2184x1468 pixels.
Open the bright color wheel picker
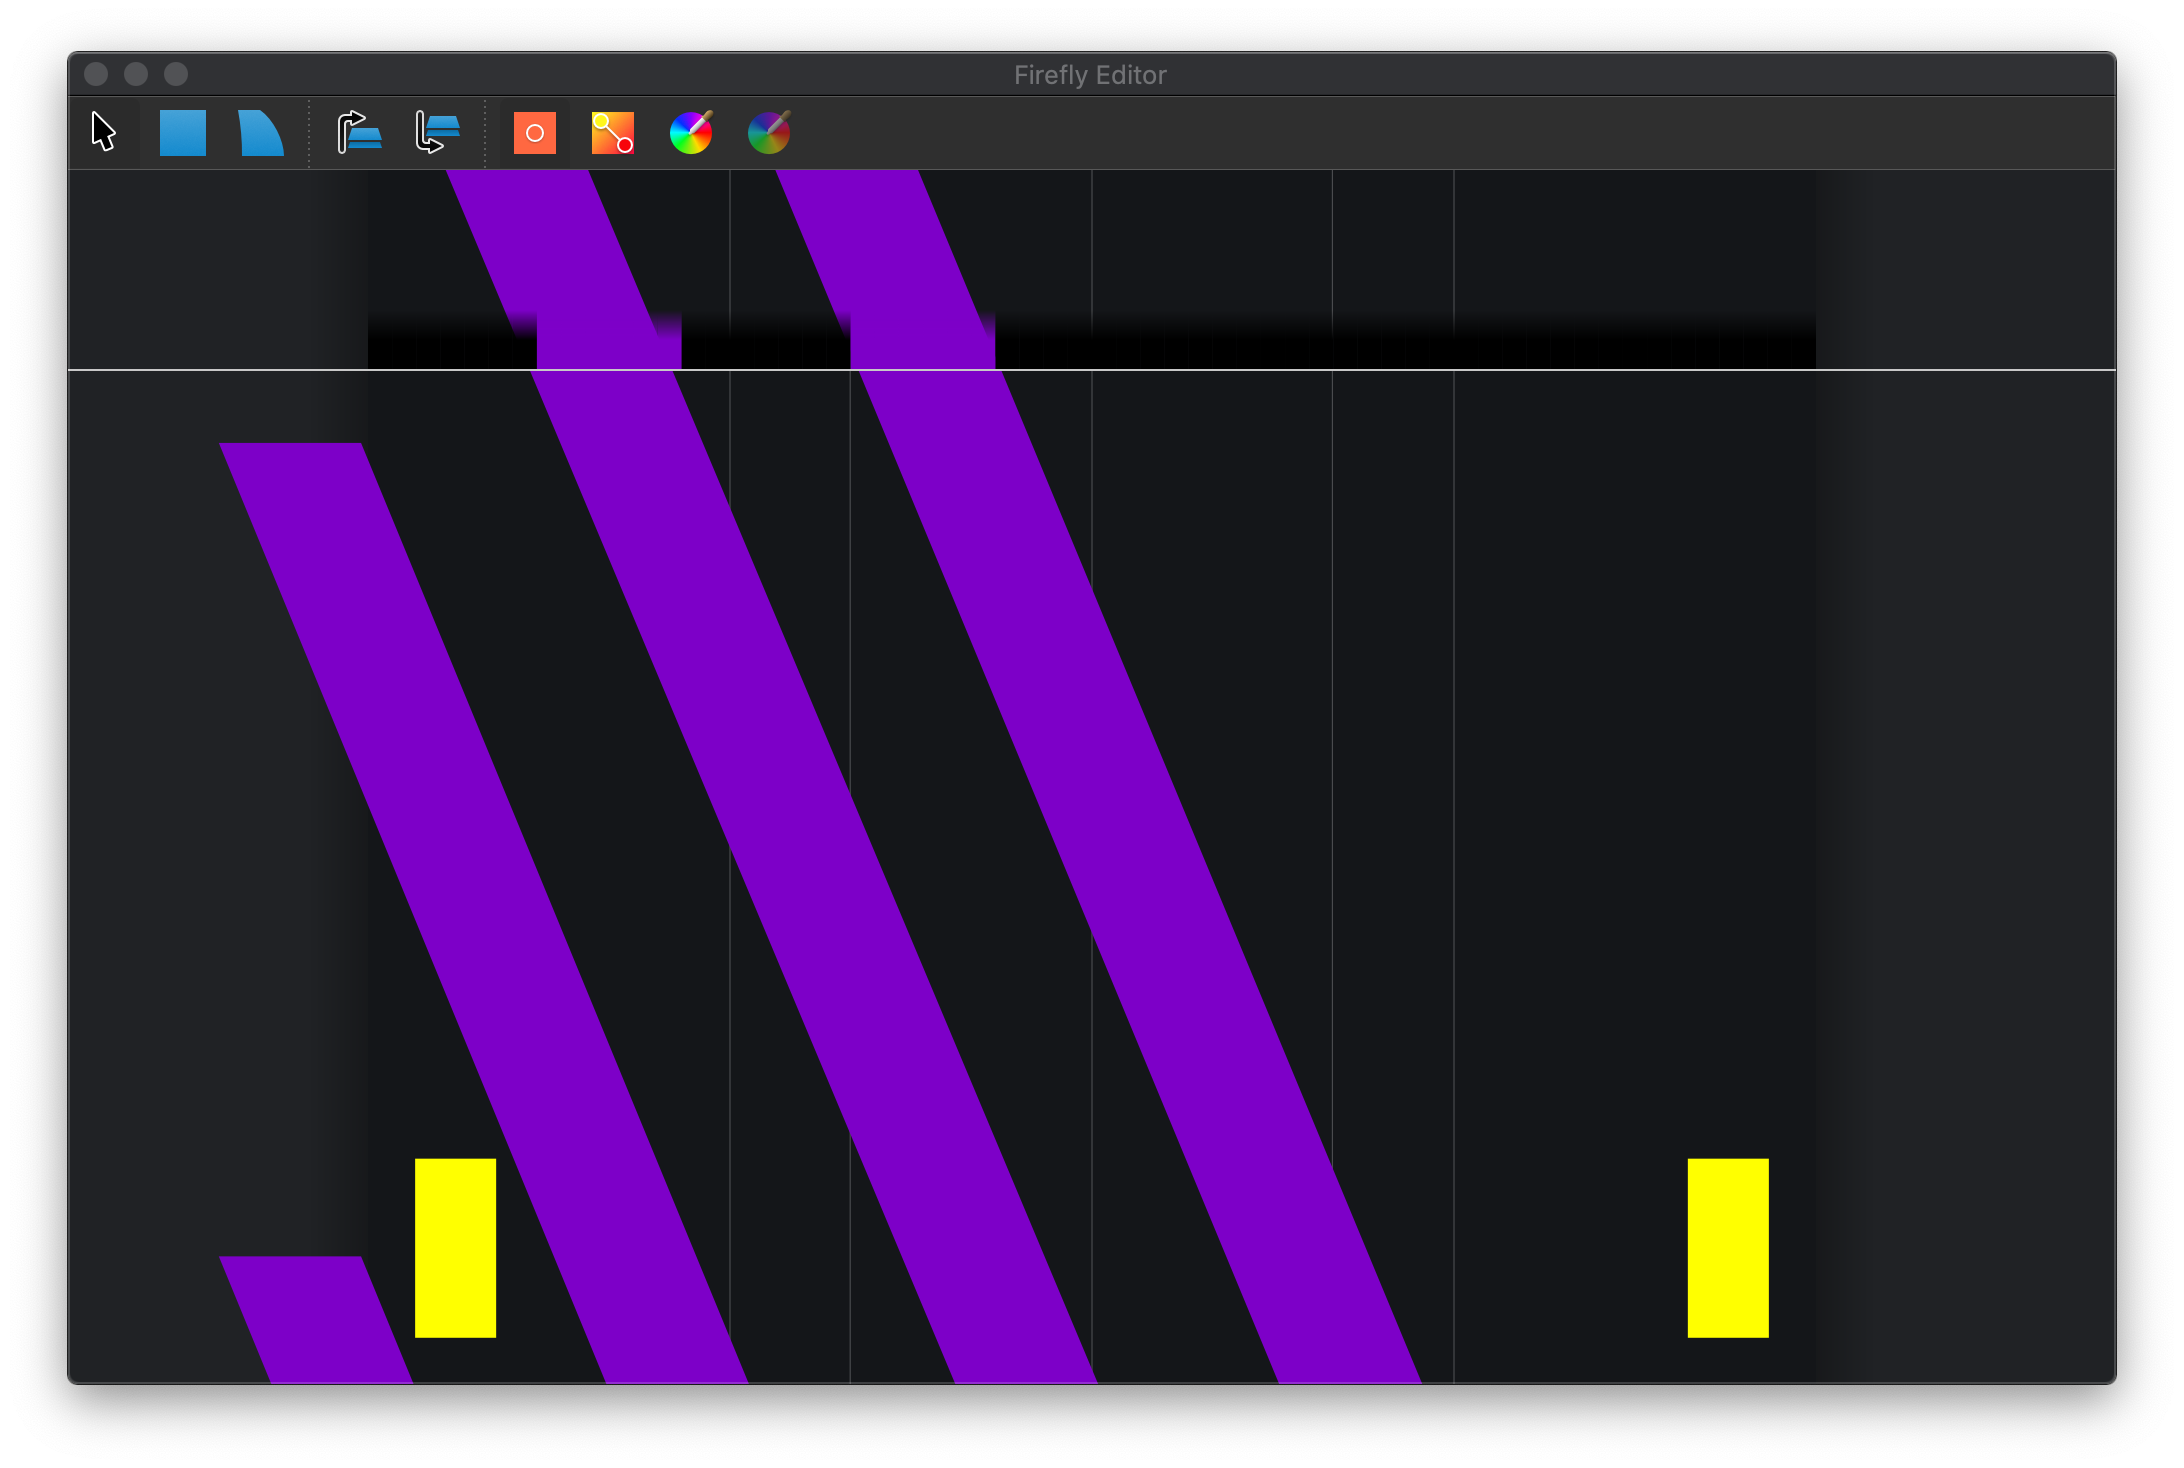click(691, 133)
